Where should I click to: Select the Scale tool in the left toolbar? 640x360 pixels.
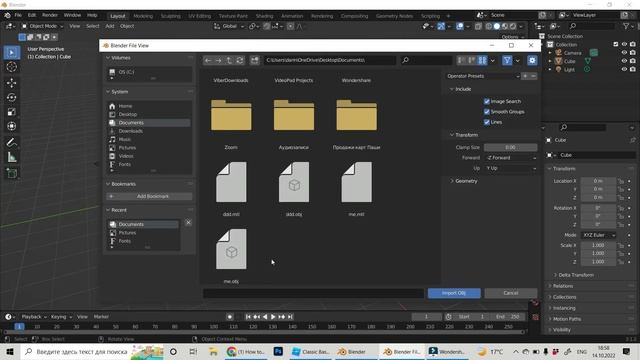[11, 111]
